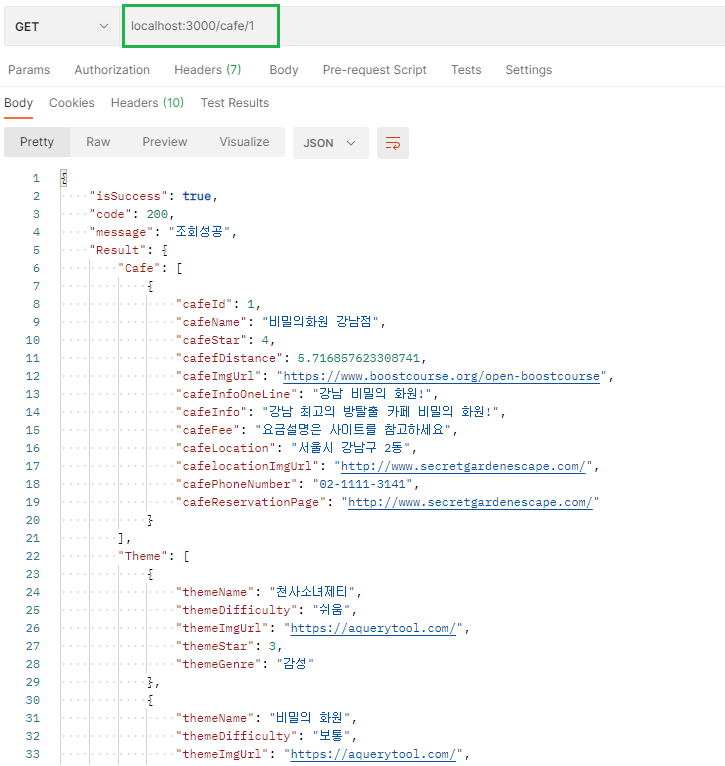Open the Settings tab
Image resolution: width=725 pixels, height=766 pixels.
[529, 70]
